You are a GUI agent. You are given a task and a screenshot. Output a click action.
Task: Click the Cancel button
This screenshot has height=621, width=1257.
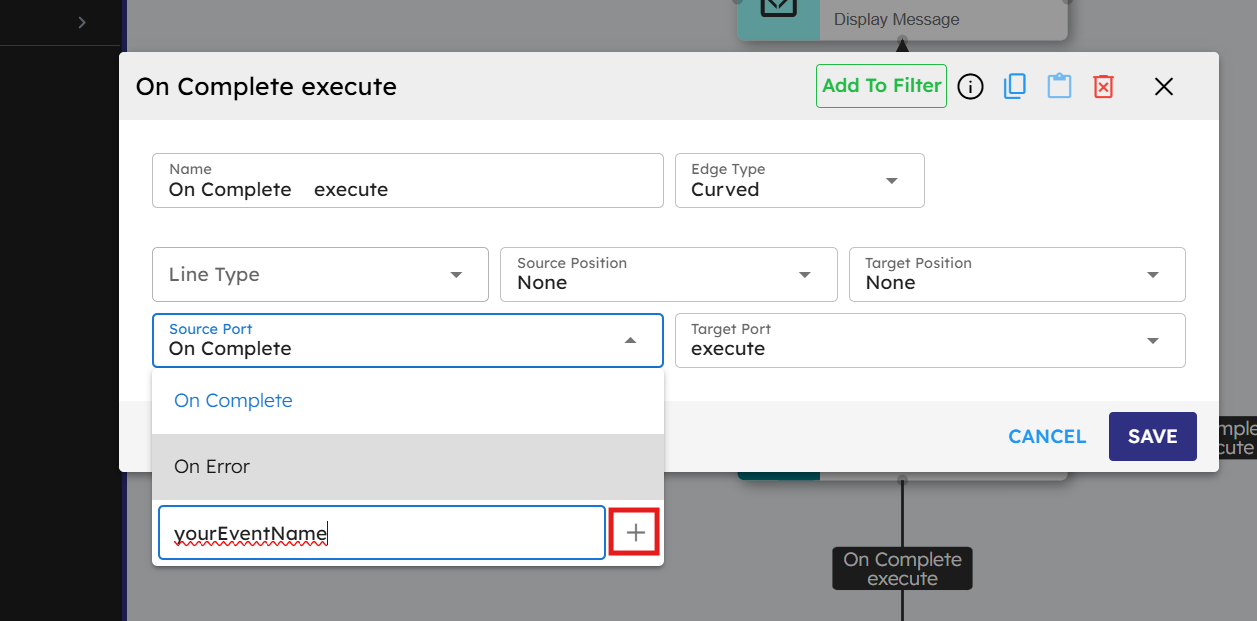tap(1046, 437)
